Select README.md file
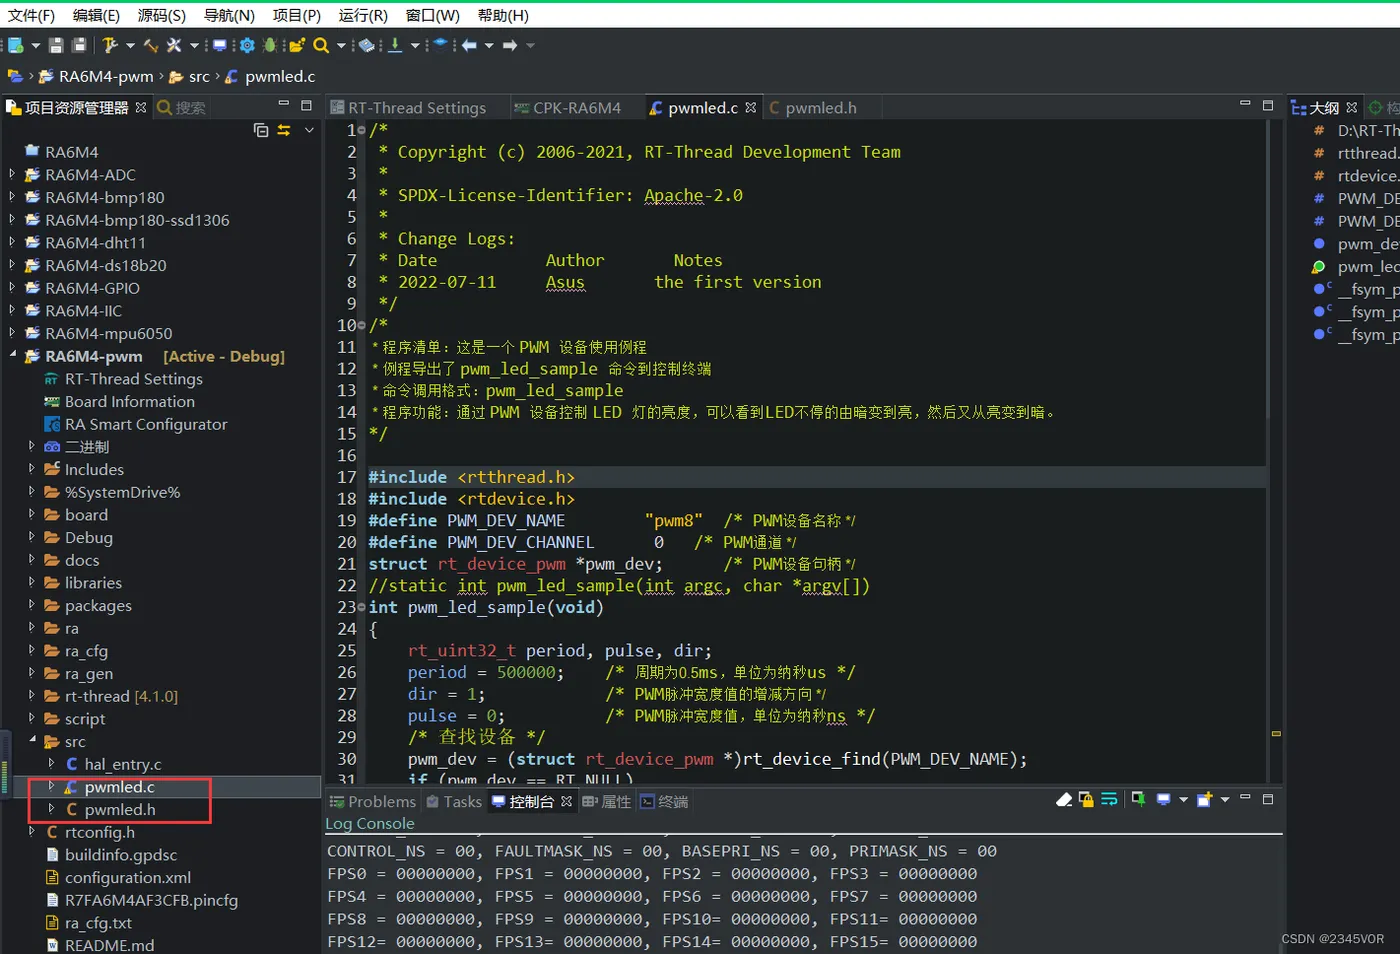 (109, 945)
